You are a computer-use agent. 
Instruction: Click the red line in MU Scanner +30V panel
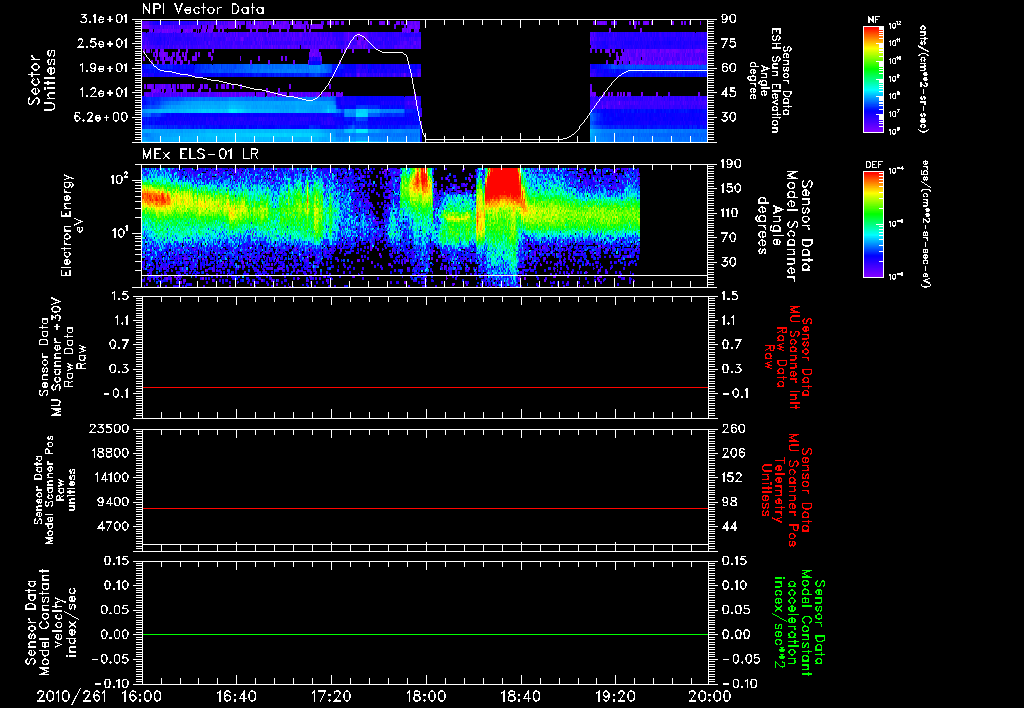coord(424,387)
